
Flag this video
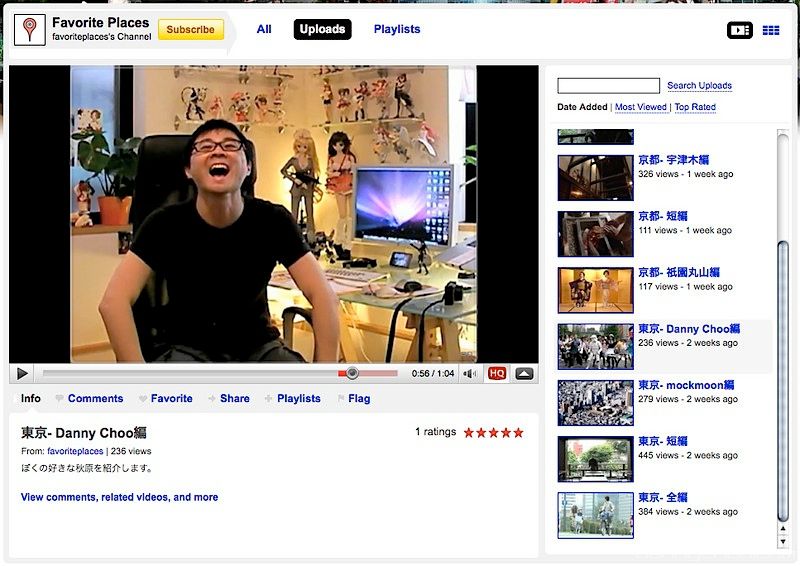(359, 398)
